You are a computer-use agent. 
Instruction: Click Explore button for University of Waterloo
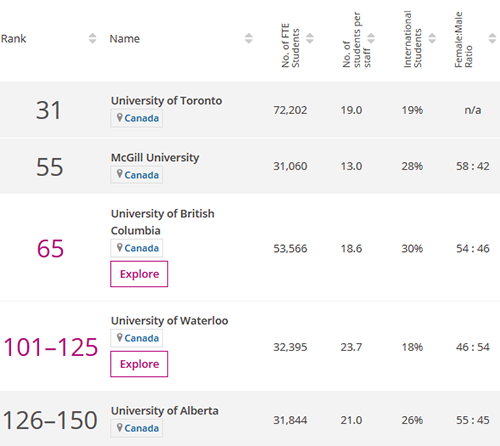(139, 364)
